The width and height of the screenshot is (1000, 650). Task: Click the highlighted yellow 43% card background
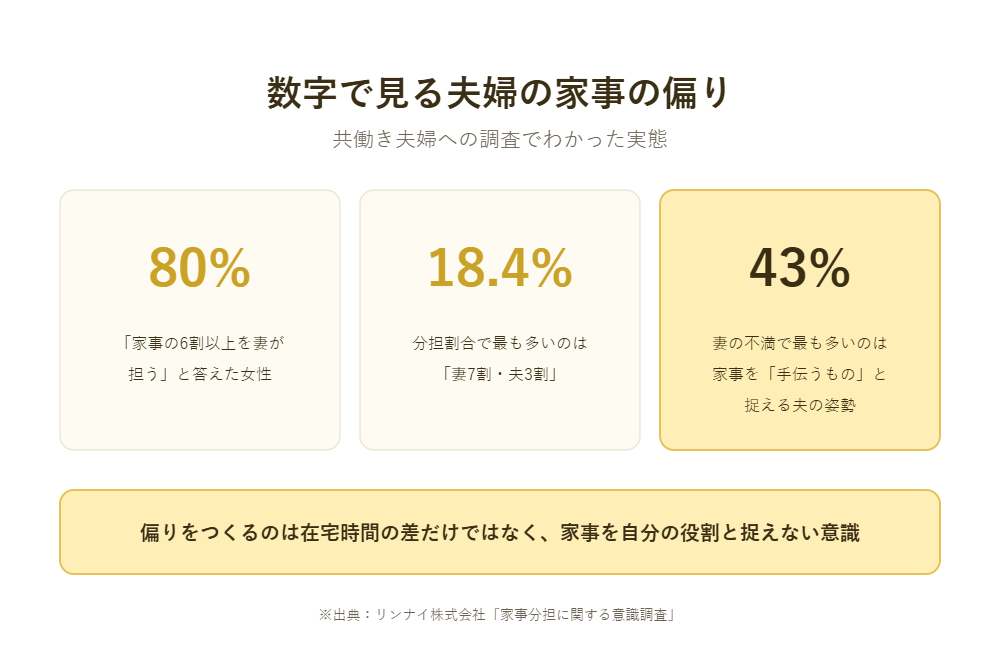[x=800, y=434]
